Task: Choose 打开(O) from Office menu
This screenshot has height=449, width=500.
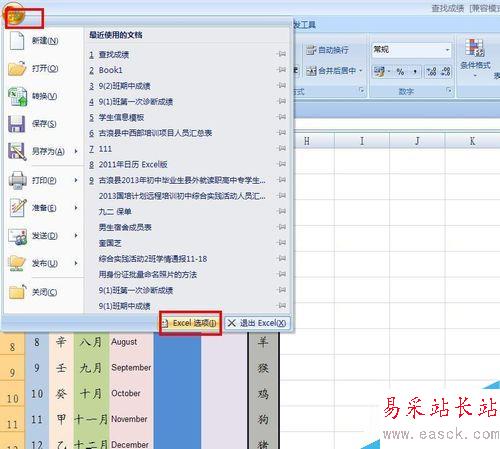Action: (x=45, y=68)
